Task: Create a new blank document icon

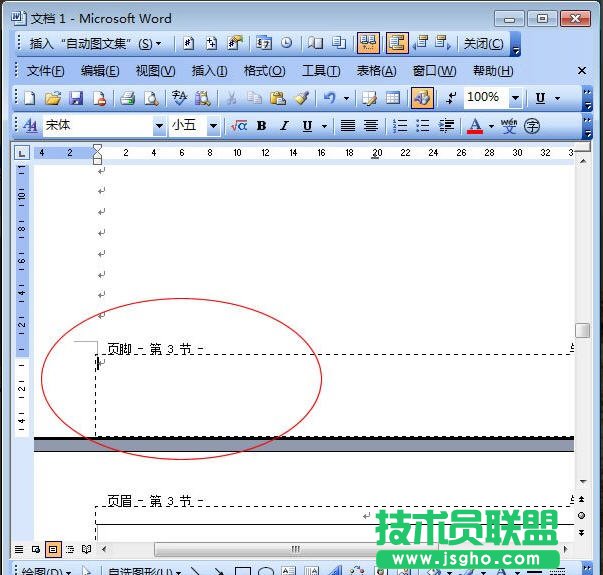Action: point(30,98)
